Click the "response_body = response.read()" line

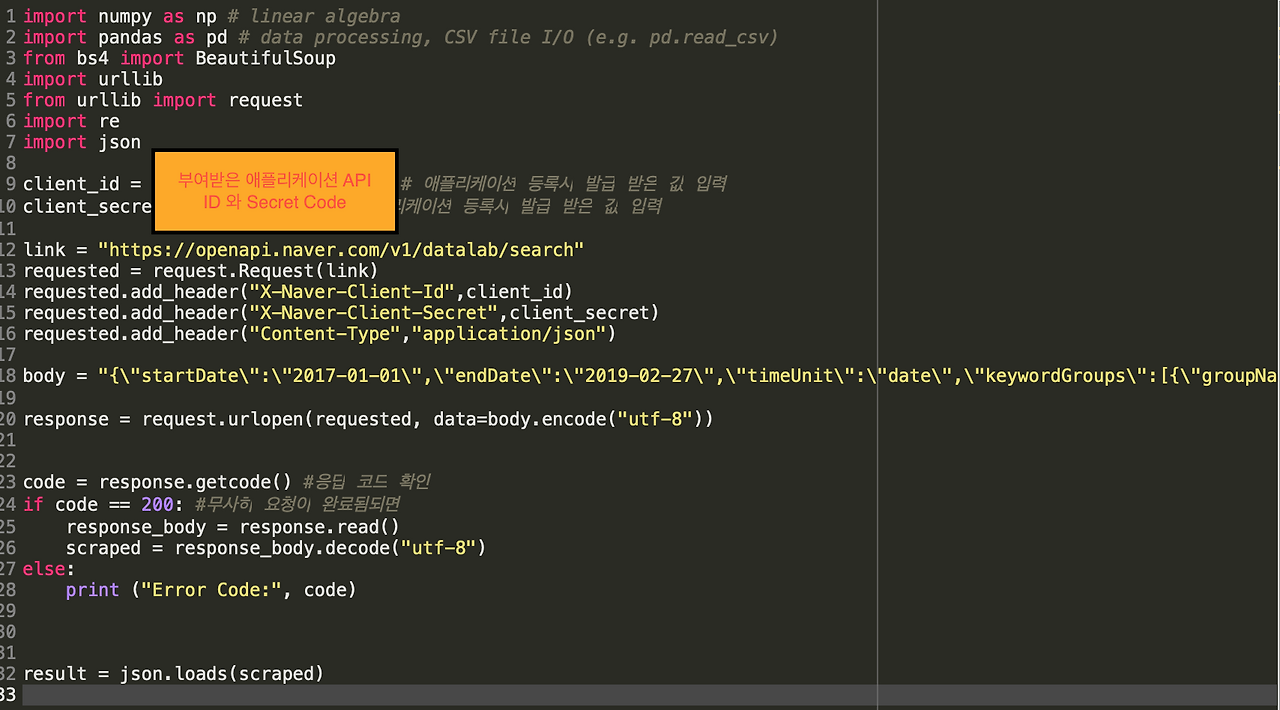[x=233, y=526]
